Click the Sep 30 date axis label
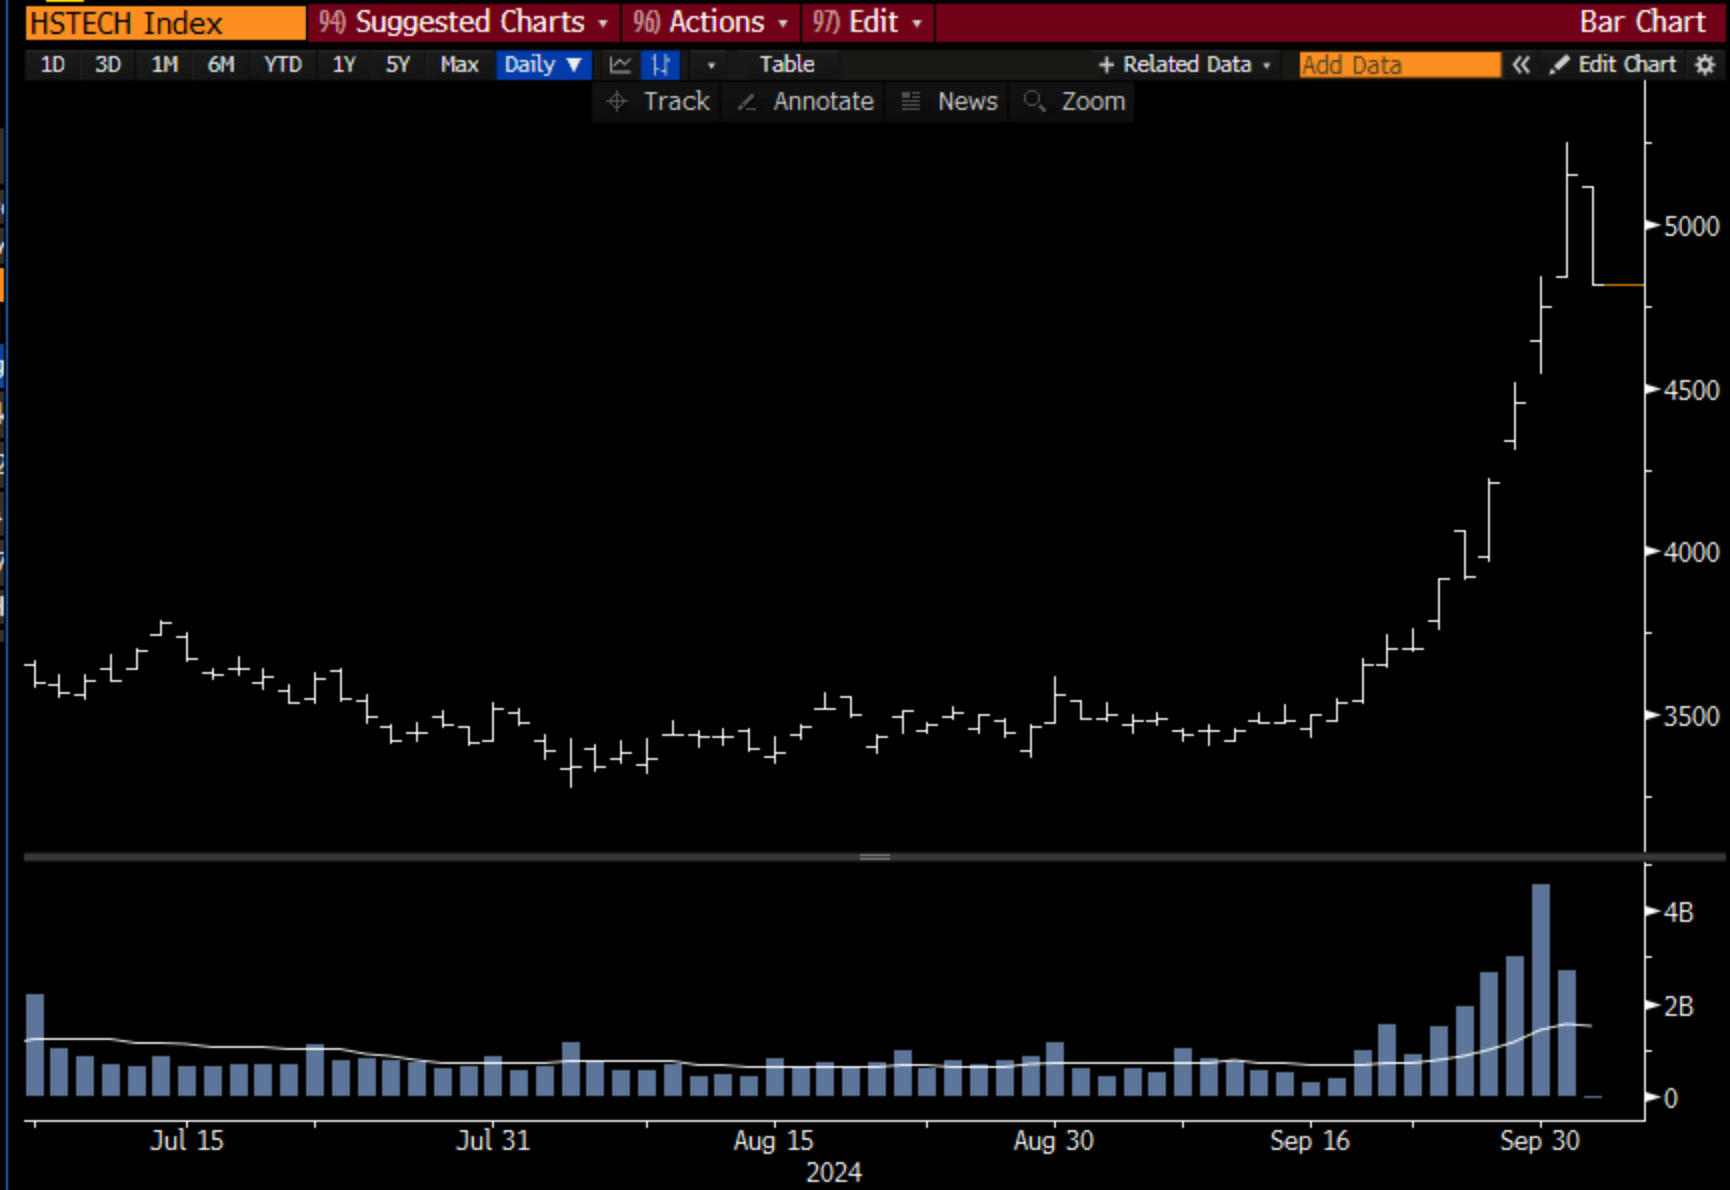Viewport: 1730px width, 1190px height. point(1539,1141)
